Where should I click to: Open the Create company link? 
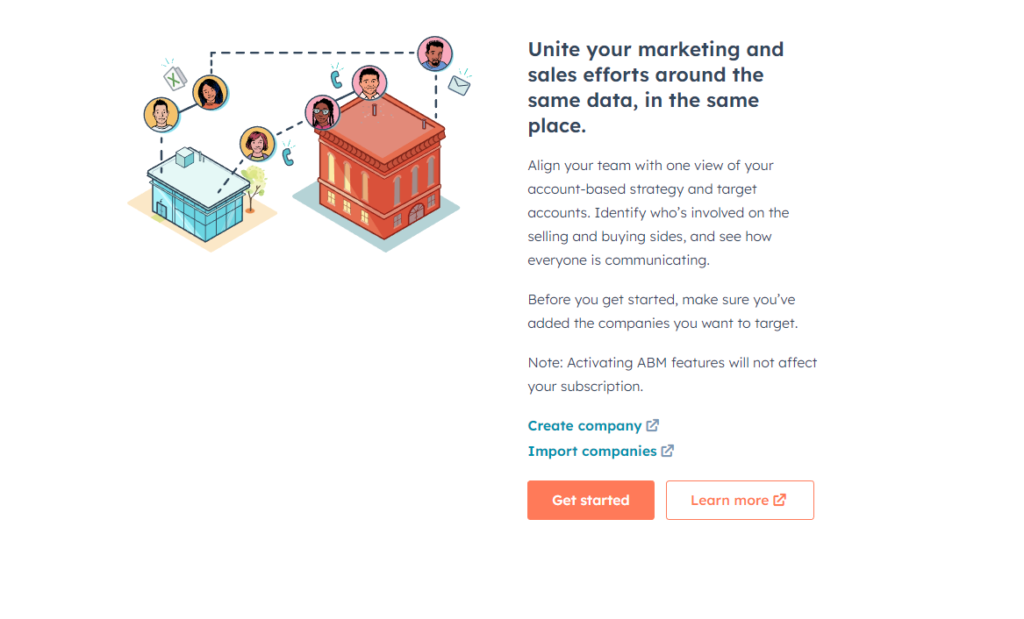tap(585, 426)
